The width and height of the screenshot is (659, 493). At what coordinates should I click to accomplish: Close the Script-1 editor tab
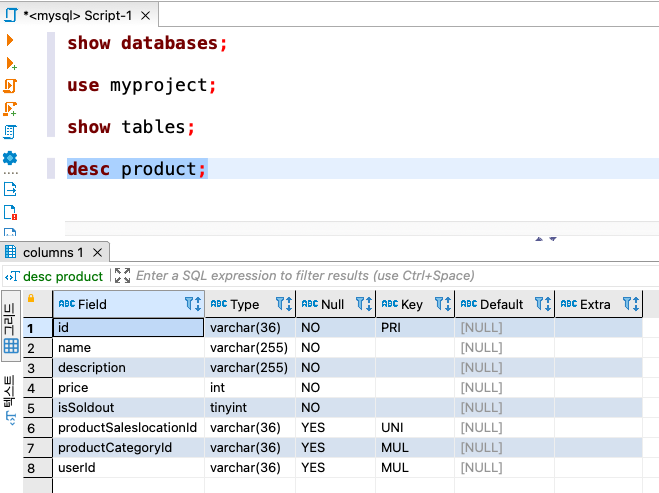(145, 16)
